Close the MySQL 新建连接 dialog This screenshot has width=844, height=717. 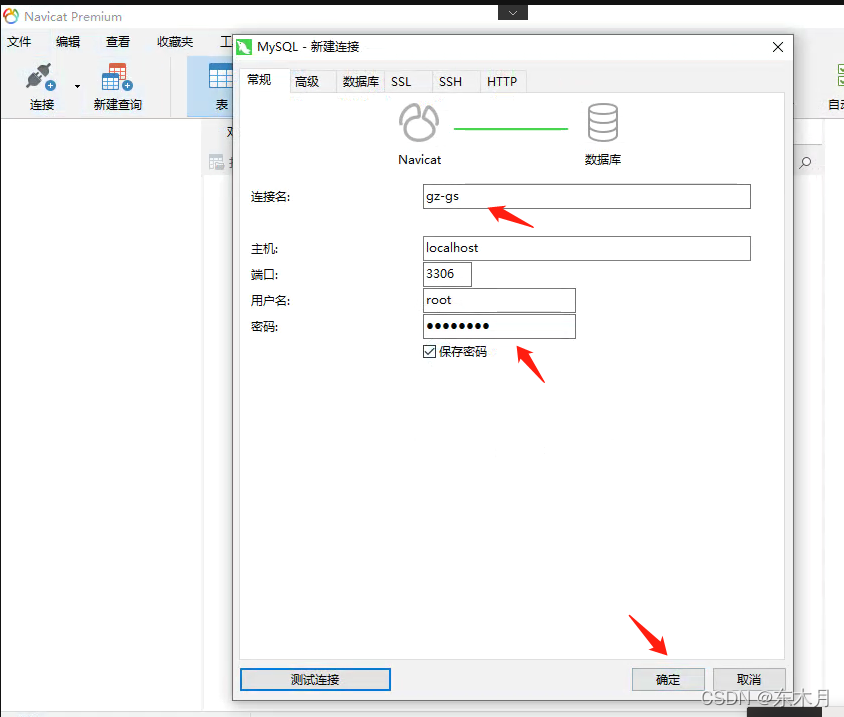pos(778,47)
